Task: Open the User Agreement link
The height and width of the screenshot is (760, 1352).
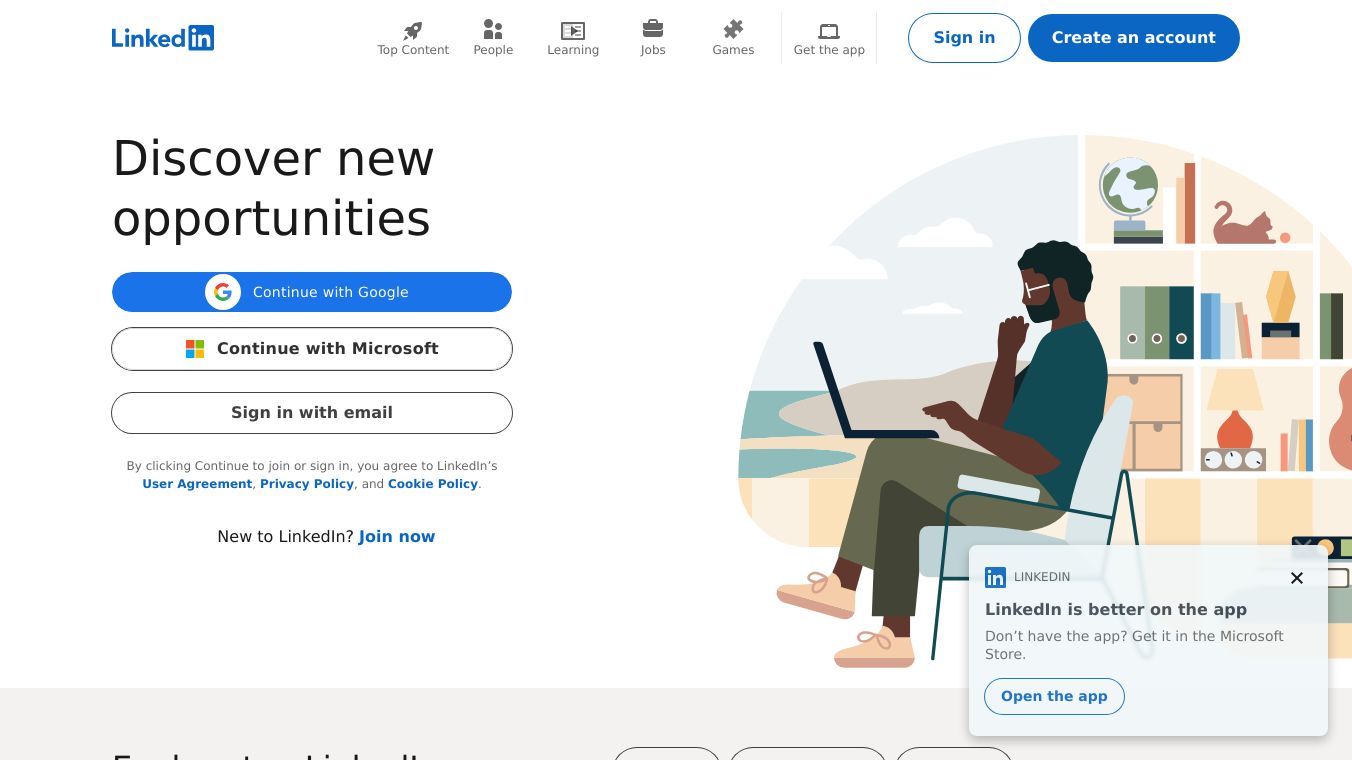Action: pyautogui.click(x=197, y=484)
